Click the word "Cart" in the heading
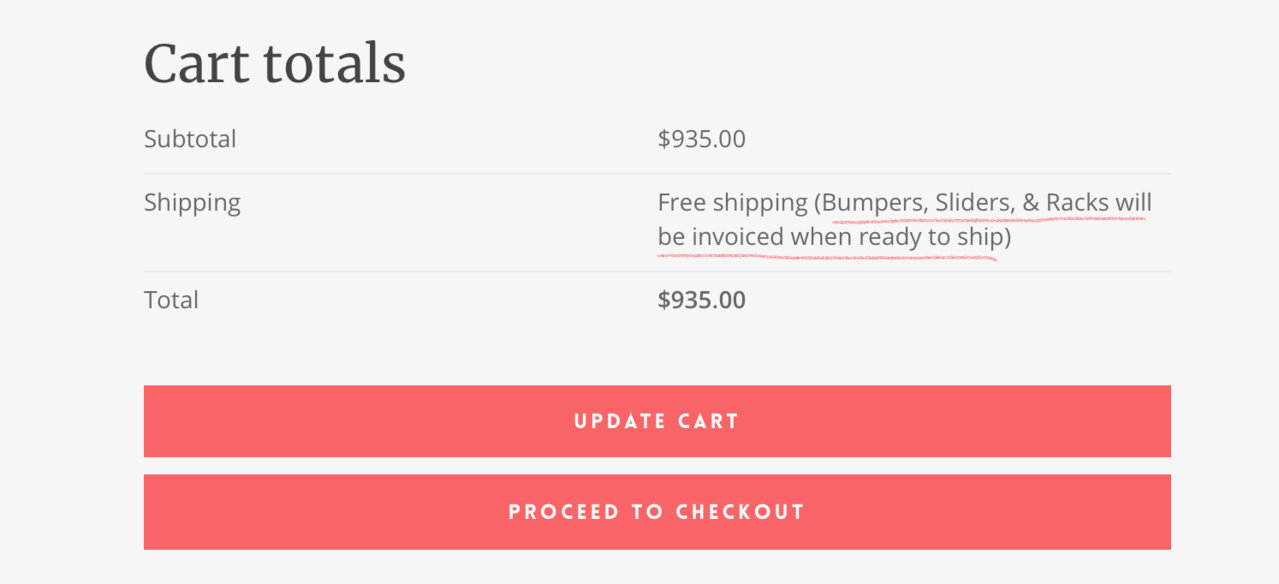Image resolution: width=1279 pixels, height=584 pixels. 195,64
